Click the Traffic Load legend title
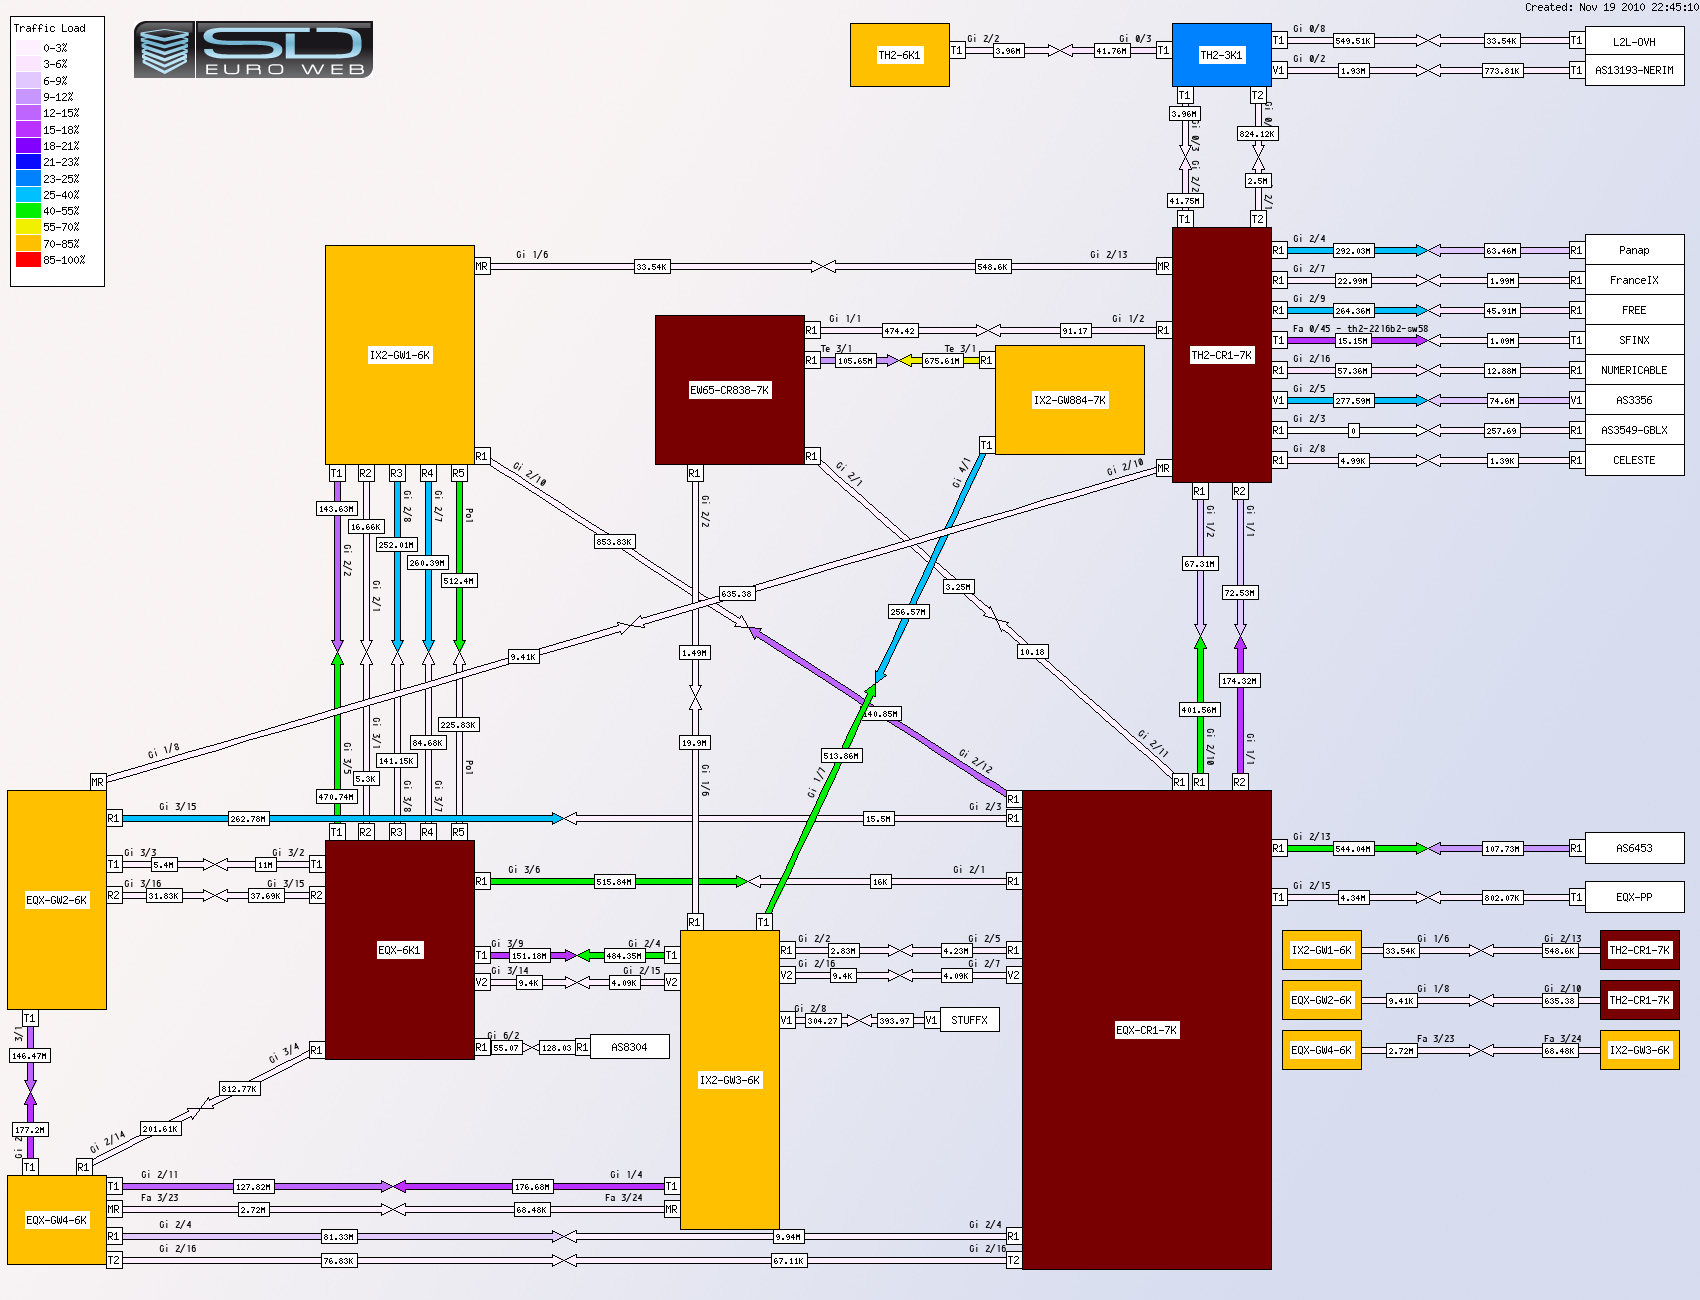The image size is (1700, 1300). (x=50, y=28)
